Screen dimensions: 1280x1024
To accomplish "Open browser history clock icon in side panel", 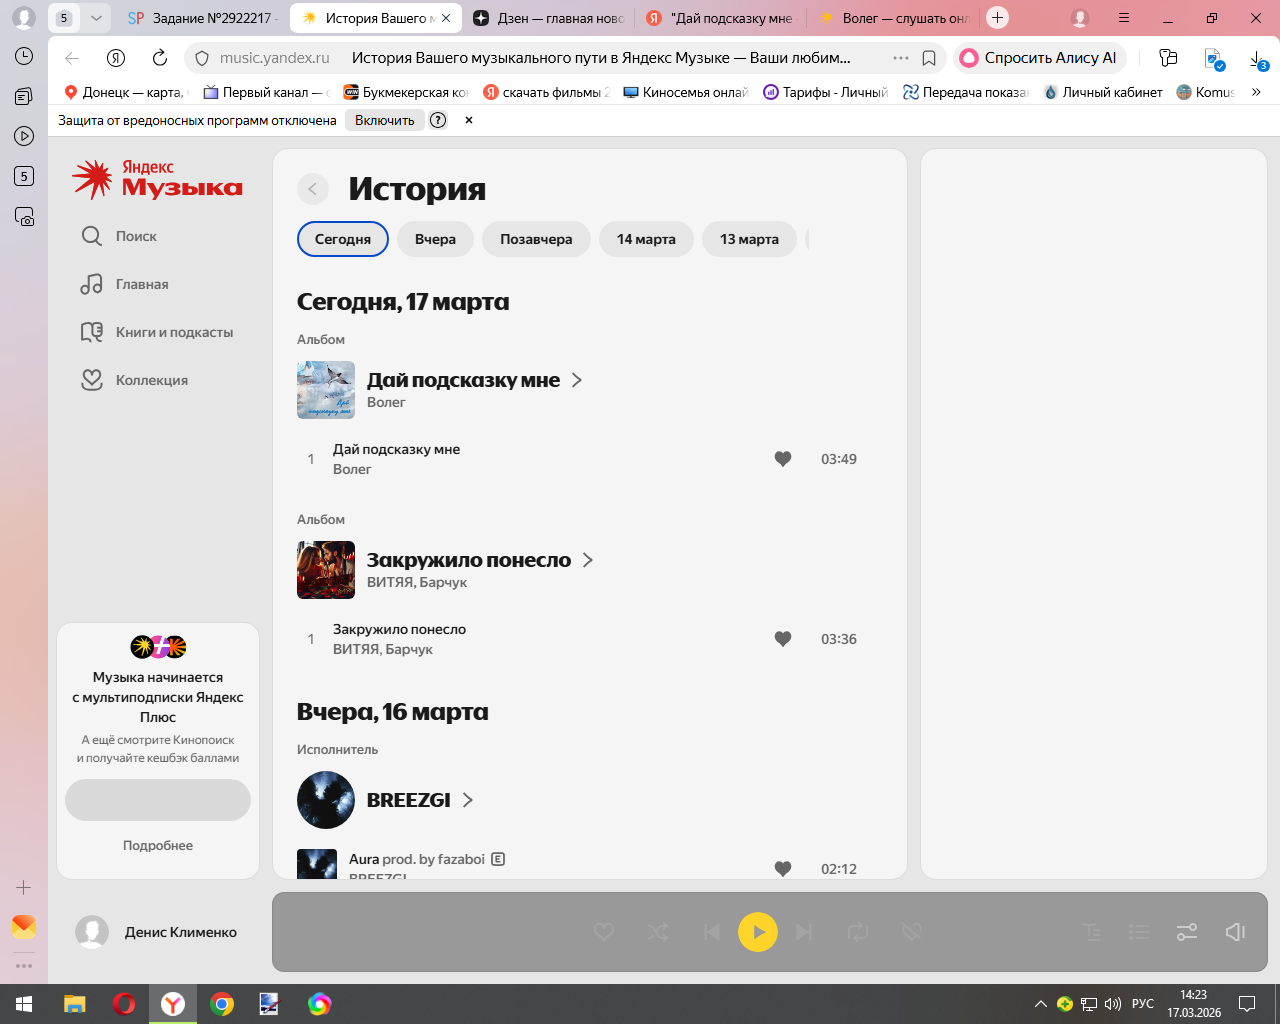I will pos(24,56).
